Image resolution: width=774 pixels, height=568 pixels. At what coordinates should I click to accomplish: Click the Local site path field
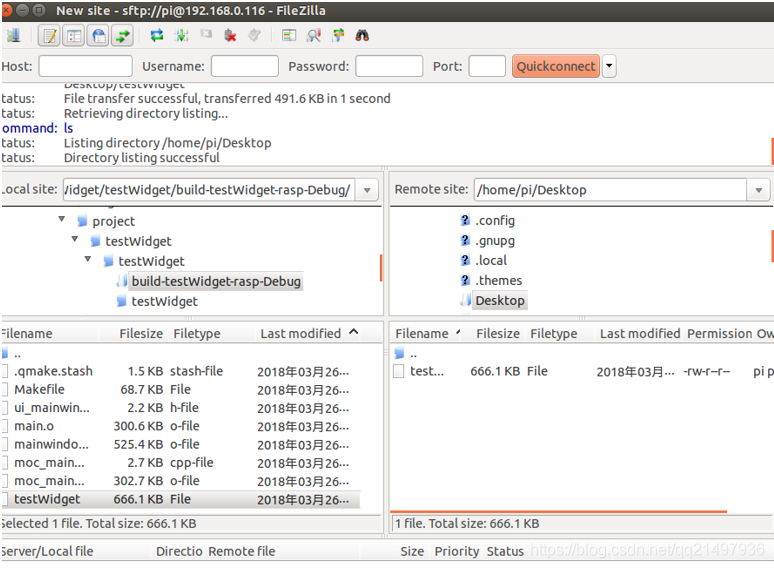point(209,190)
